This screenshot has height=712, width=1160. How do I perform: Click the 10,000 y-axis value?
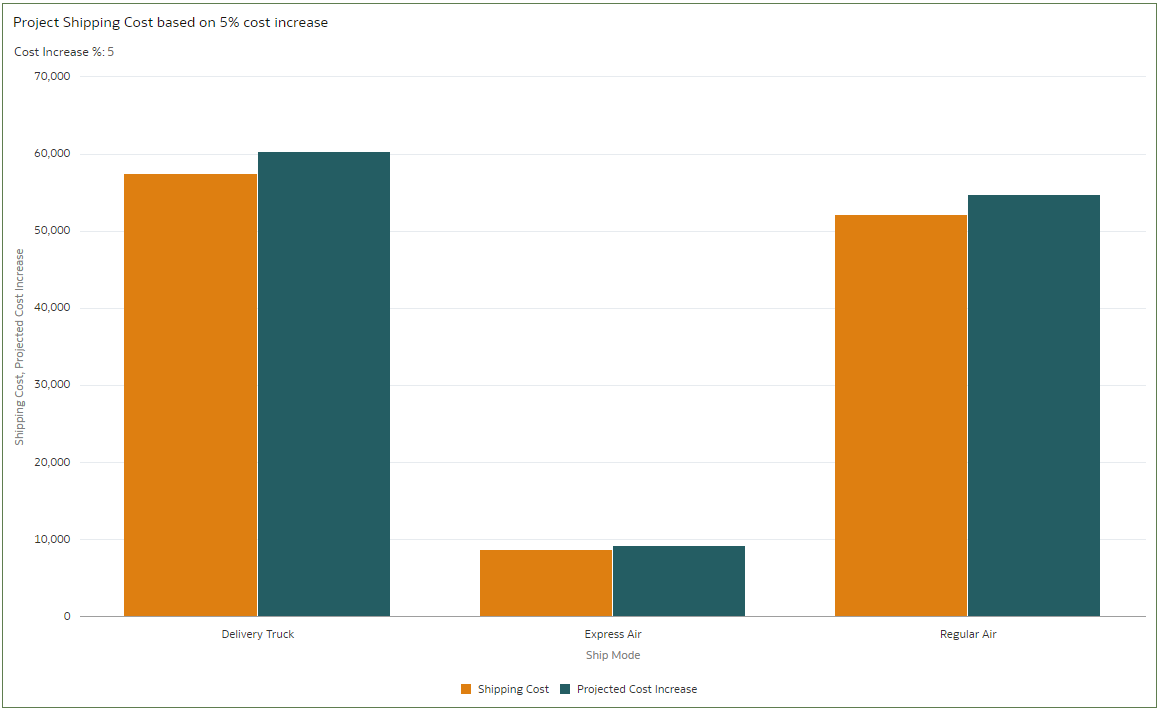[x=52, y=540]
